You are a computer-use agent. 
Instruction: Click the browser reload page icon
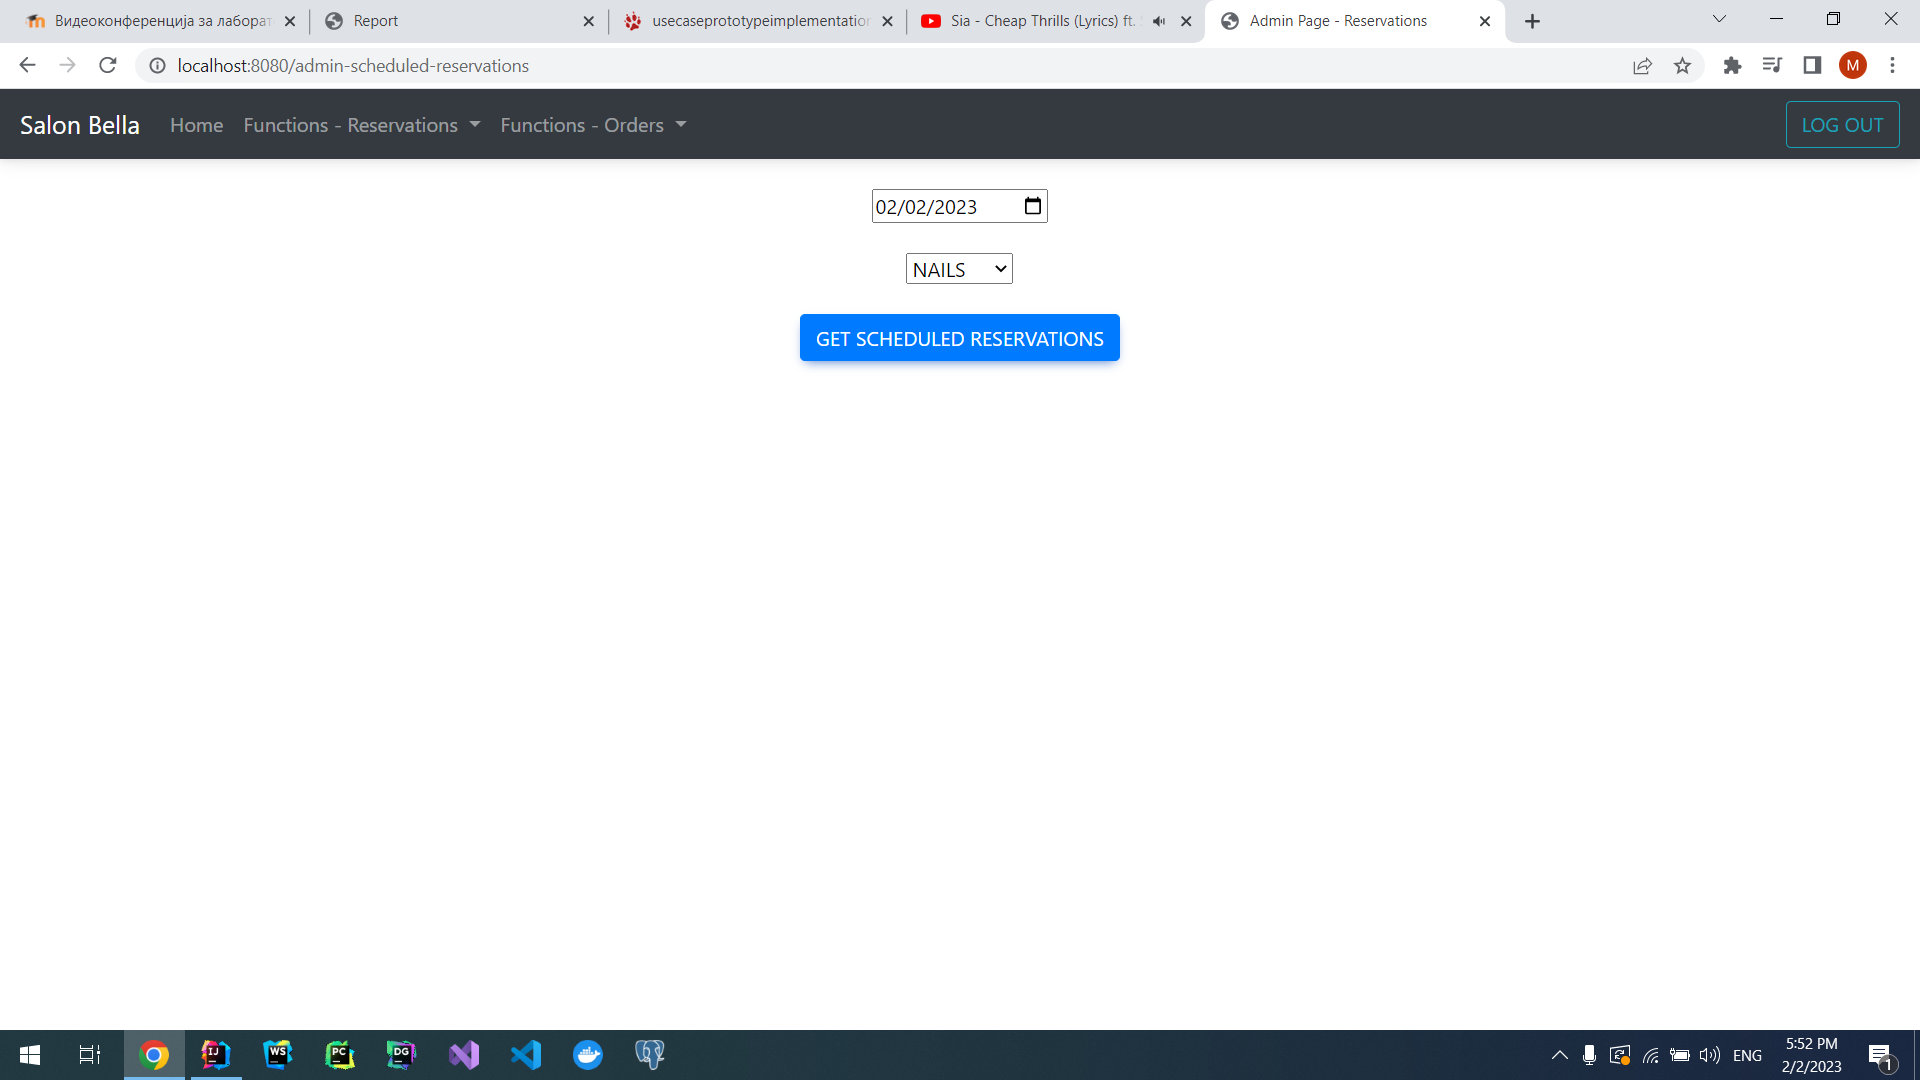pyautogui.click(x=108, y=66)
